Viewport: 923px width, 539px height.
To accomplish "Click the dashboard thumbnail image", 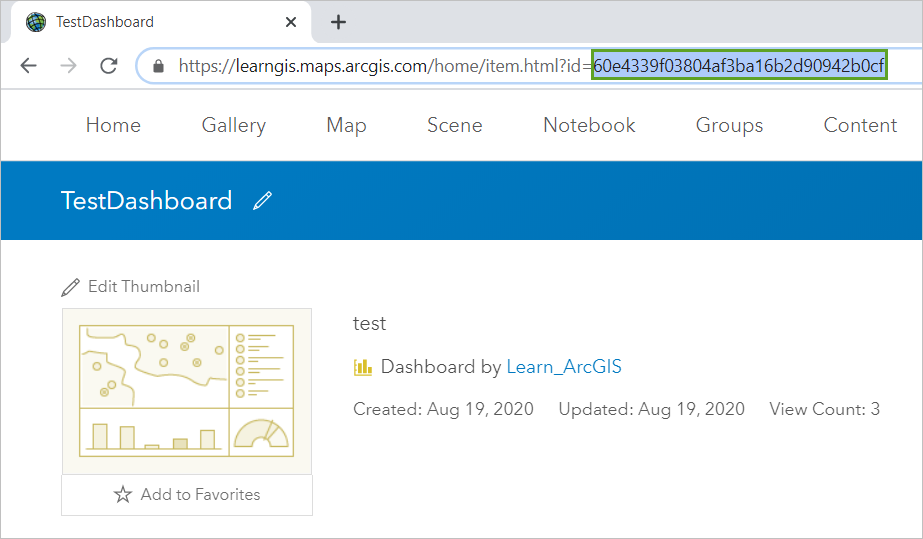I will pos(187,391).
